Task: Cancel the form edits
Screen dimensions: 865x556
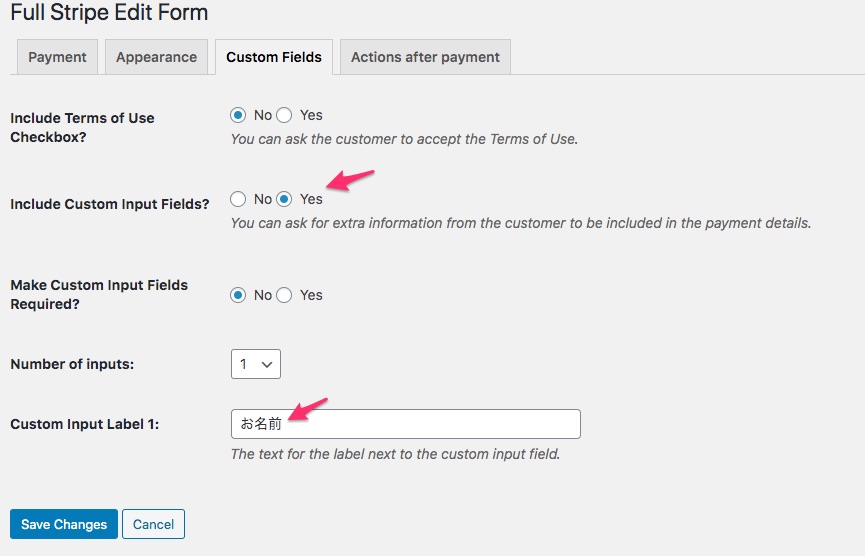Action: coord(153,524)
